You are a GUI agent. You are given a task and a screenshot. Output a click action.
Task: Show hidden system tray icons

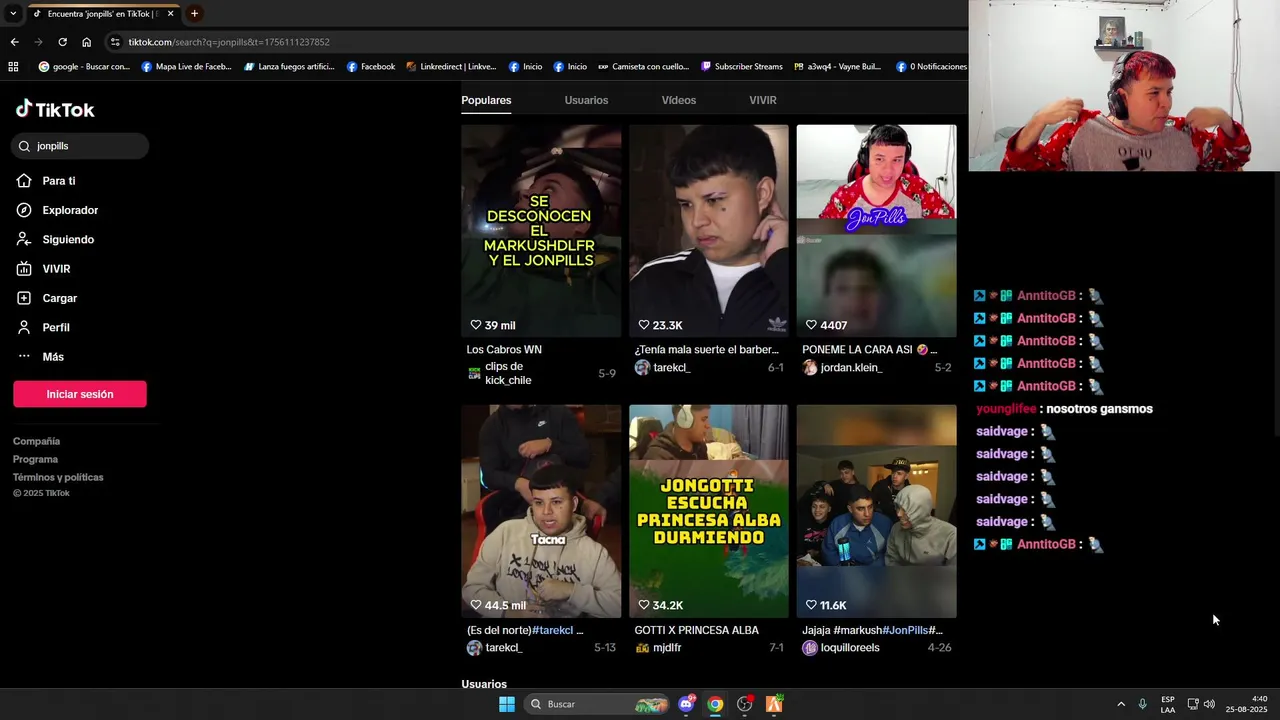(1121, 704)
